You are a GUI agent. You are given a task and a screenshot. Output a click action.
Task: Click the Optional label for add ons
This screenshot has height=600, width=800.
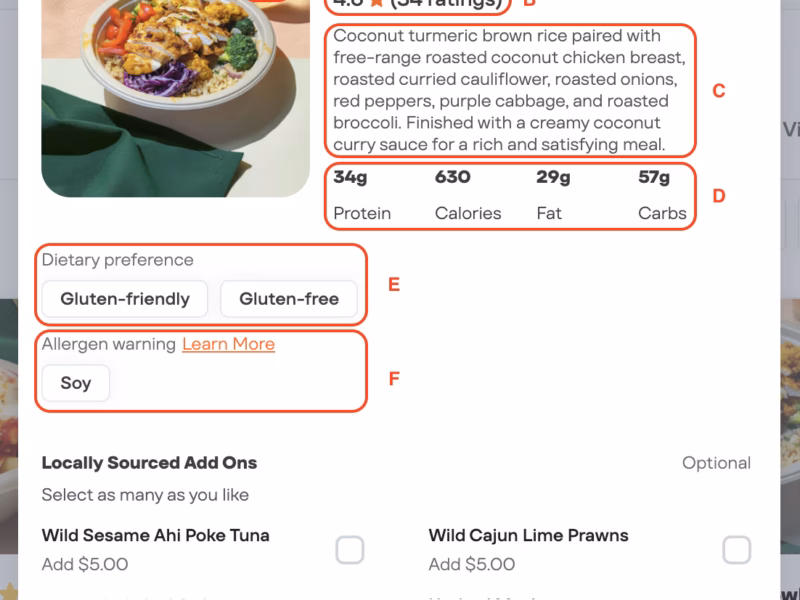(716, 463)
